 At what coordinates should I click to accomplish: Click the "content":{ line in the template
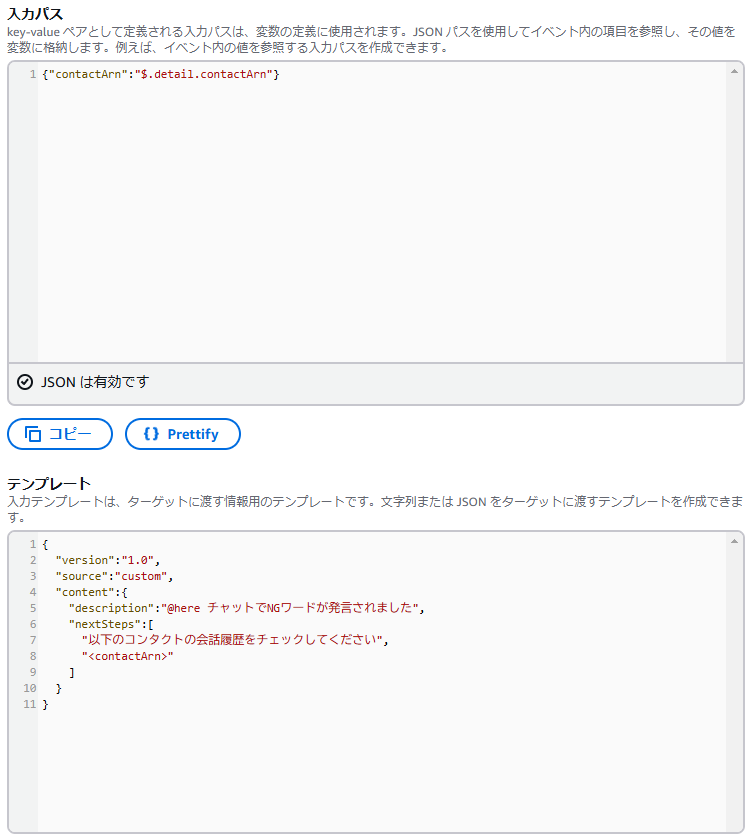click(x=91, y=592)
